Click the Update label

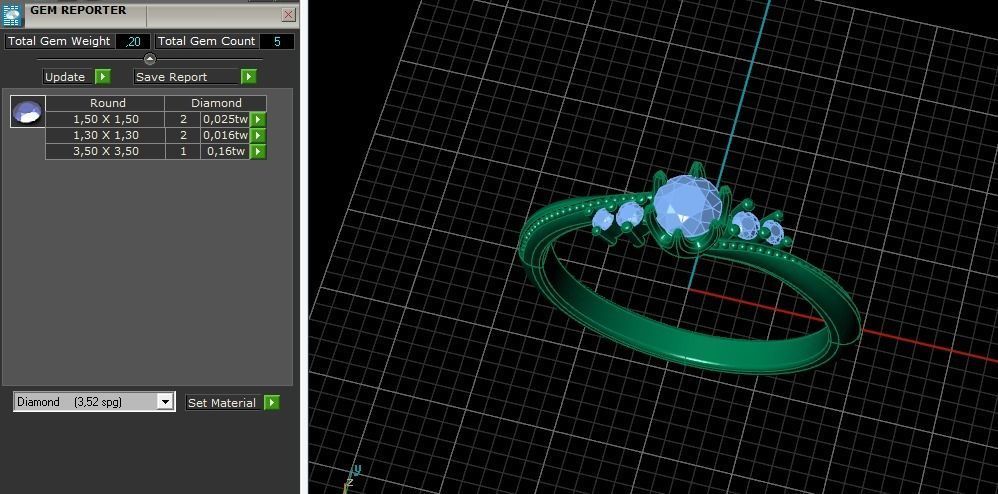(65, 77)
